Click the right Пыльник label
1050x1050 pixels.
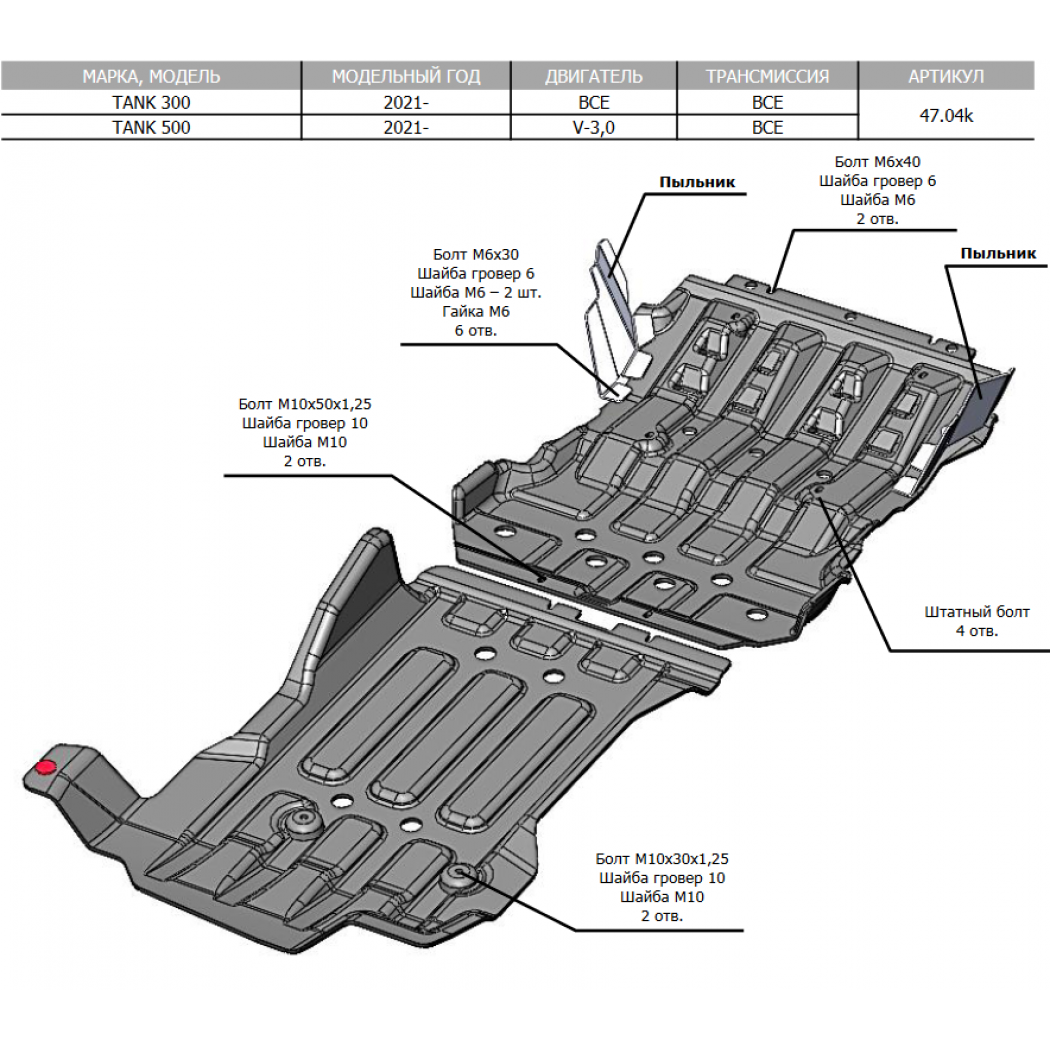pyautogui.click(x=998, y=254)
